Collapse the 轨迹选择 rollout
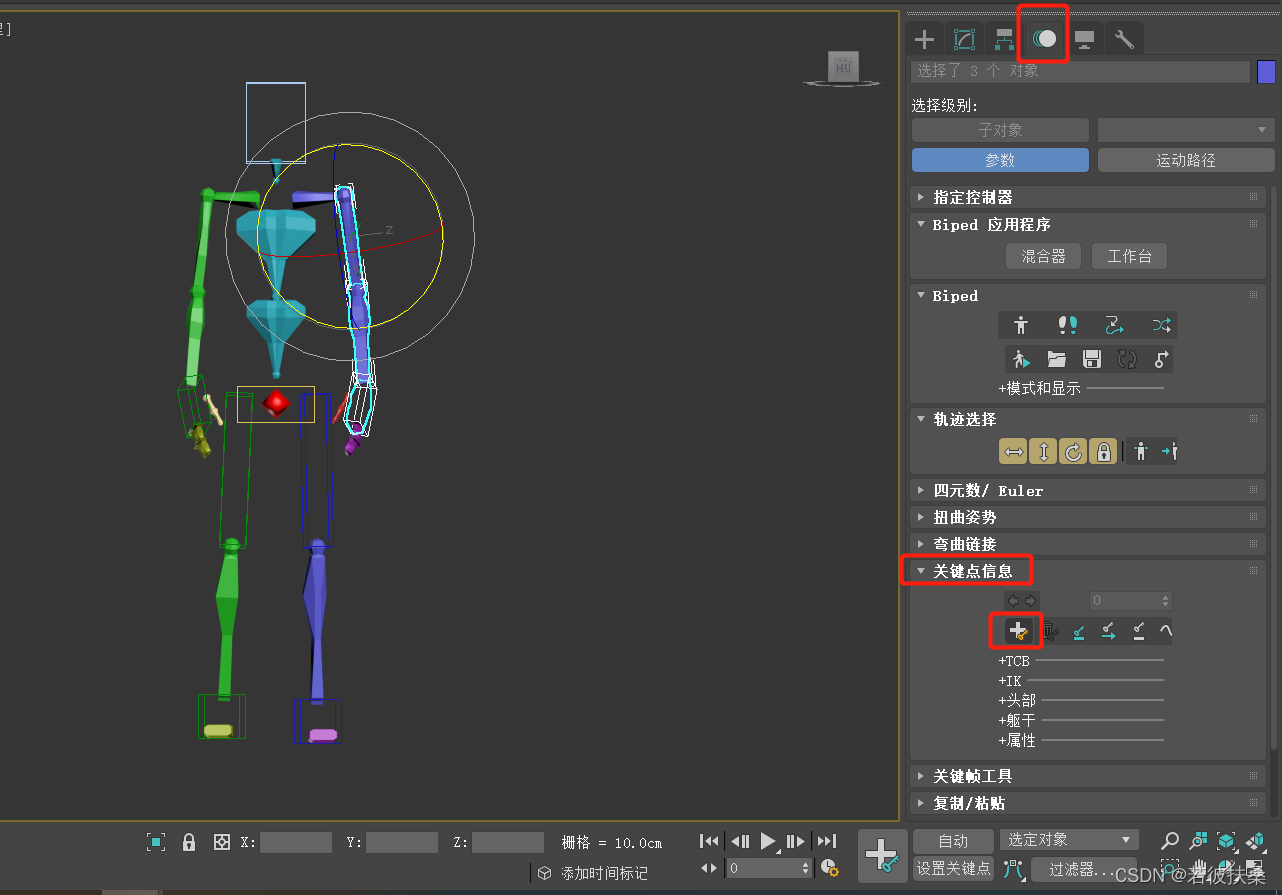 tap(1088, 419)
